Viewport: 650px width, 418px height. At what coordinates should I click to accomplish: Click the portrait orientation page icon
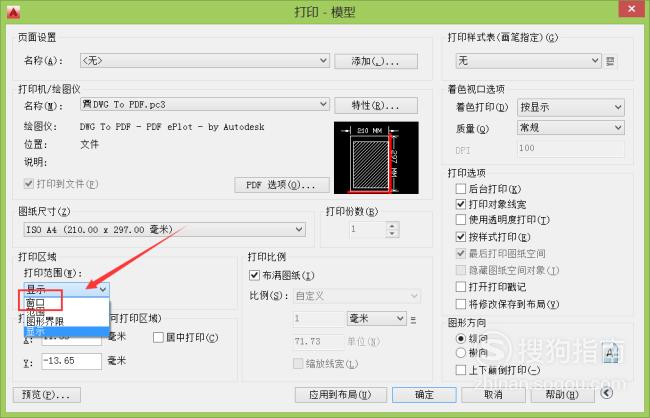[x=611, y=353]
